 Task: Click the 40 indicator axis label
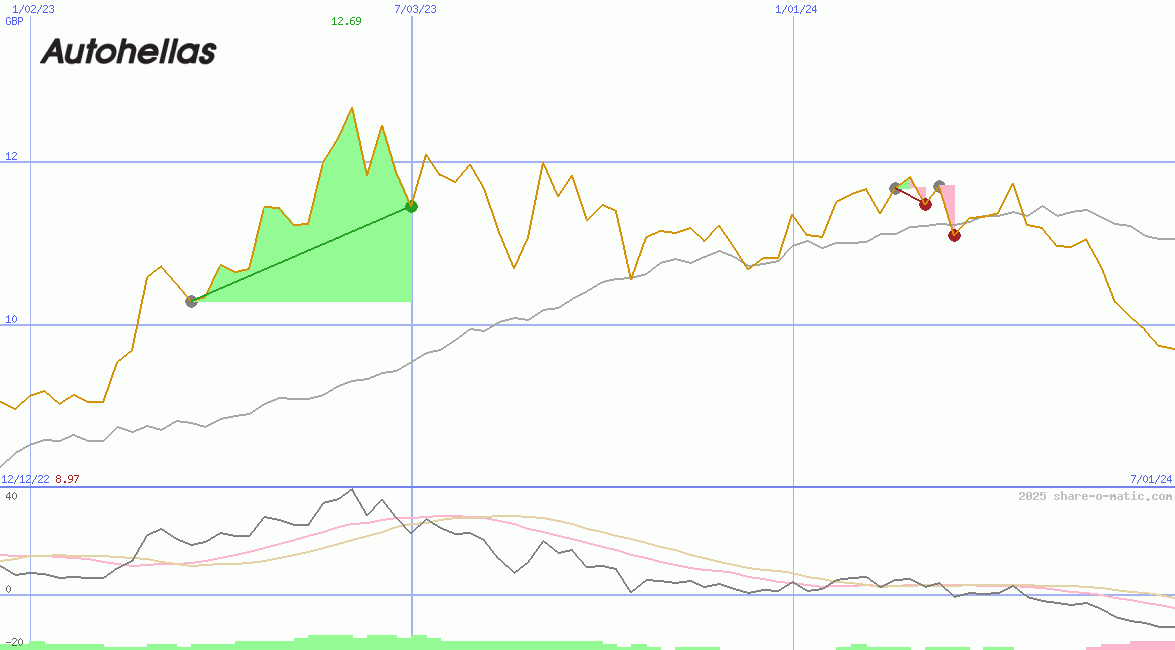coord(11,496)
